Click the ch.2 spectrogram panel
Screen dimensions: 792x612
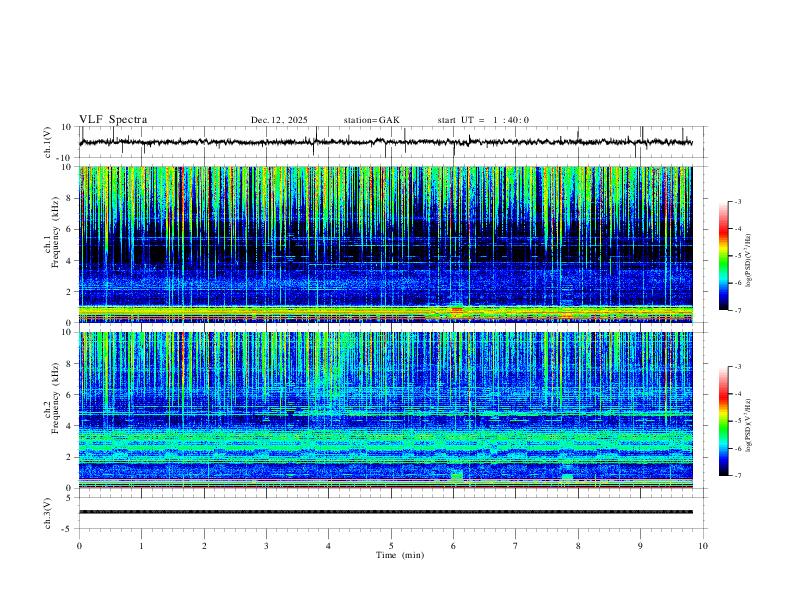coord(385,410)
